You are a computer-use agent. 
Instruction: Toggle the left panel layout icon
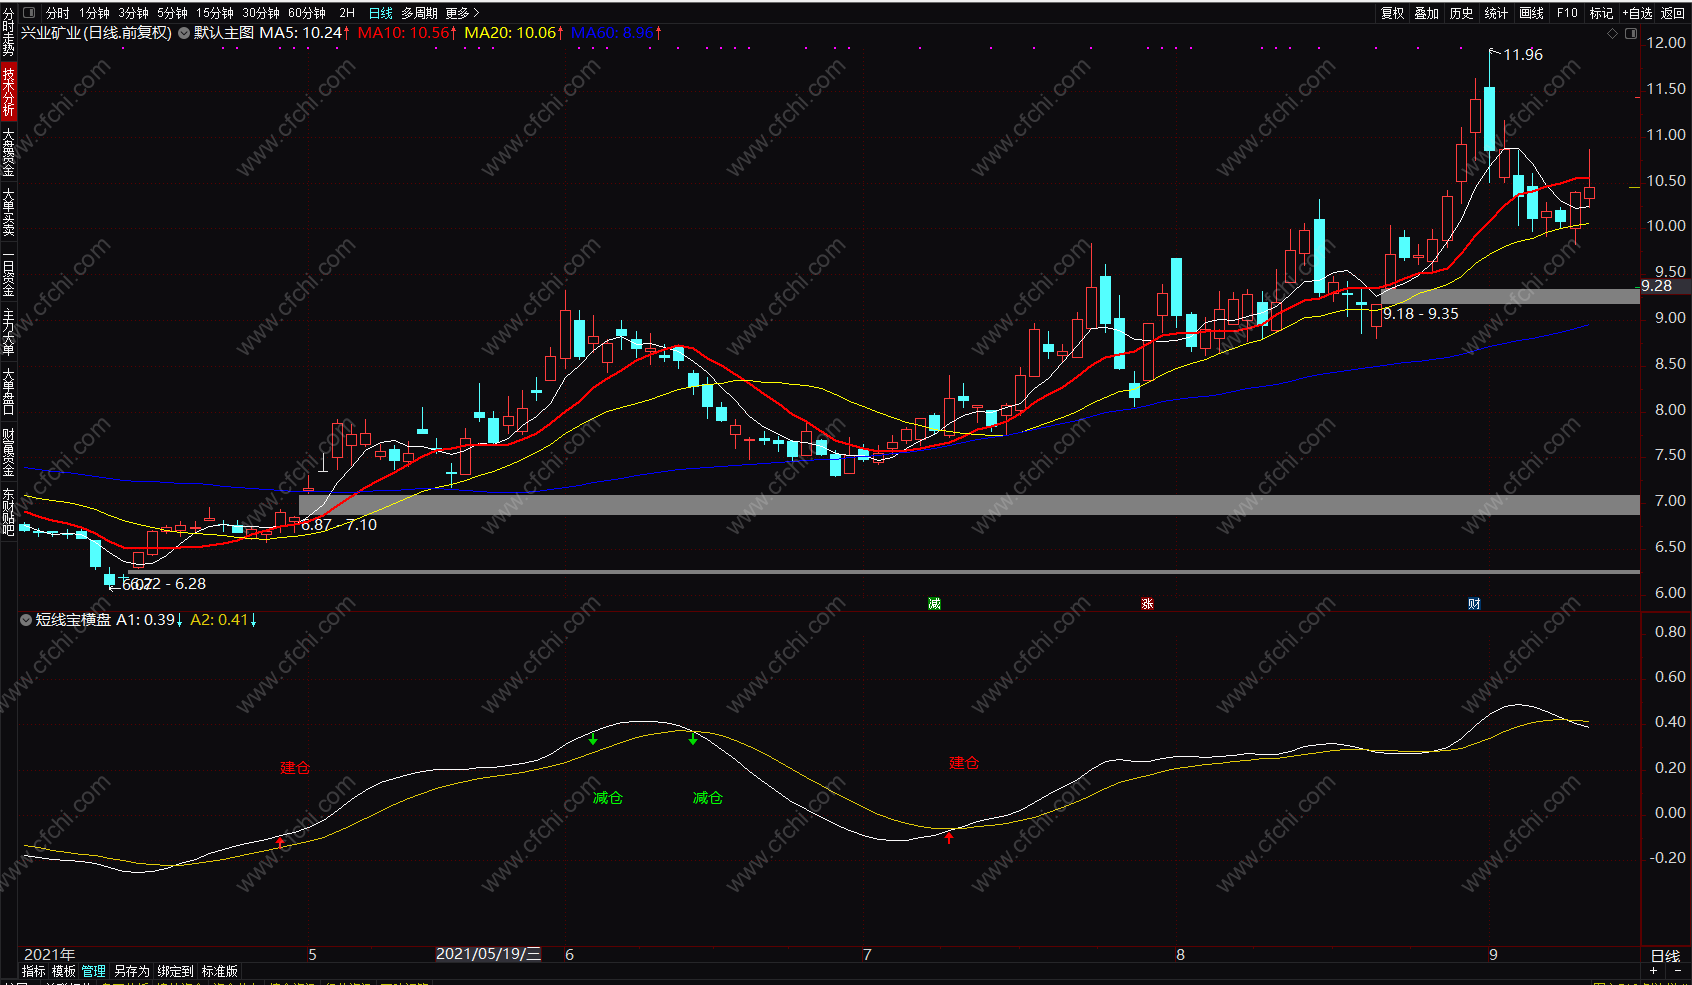coord(28,13)
